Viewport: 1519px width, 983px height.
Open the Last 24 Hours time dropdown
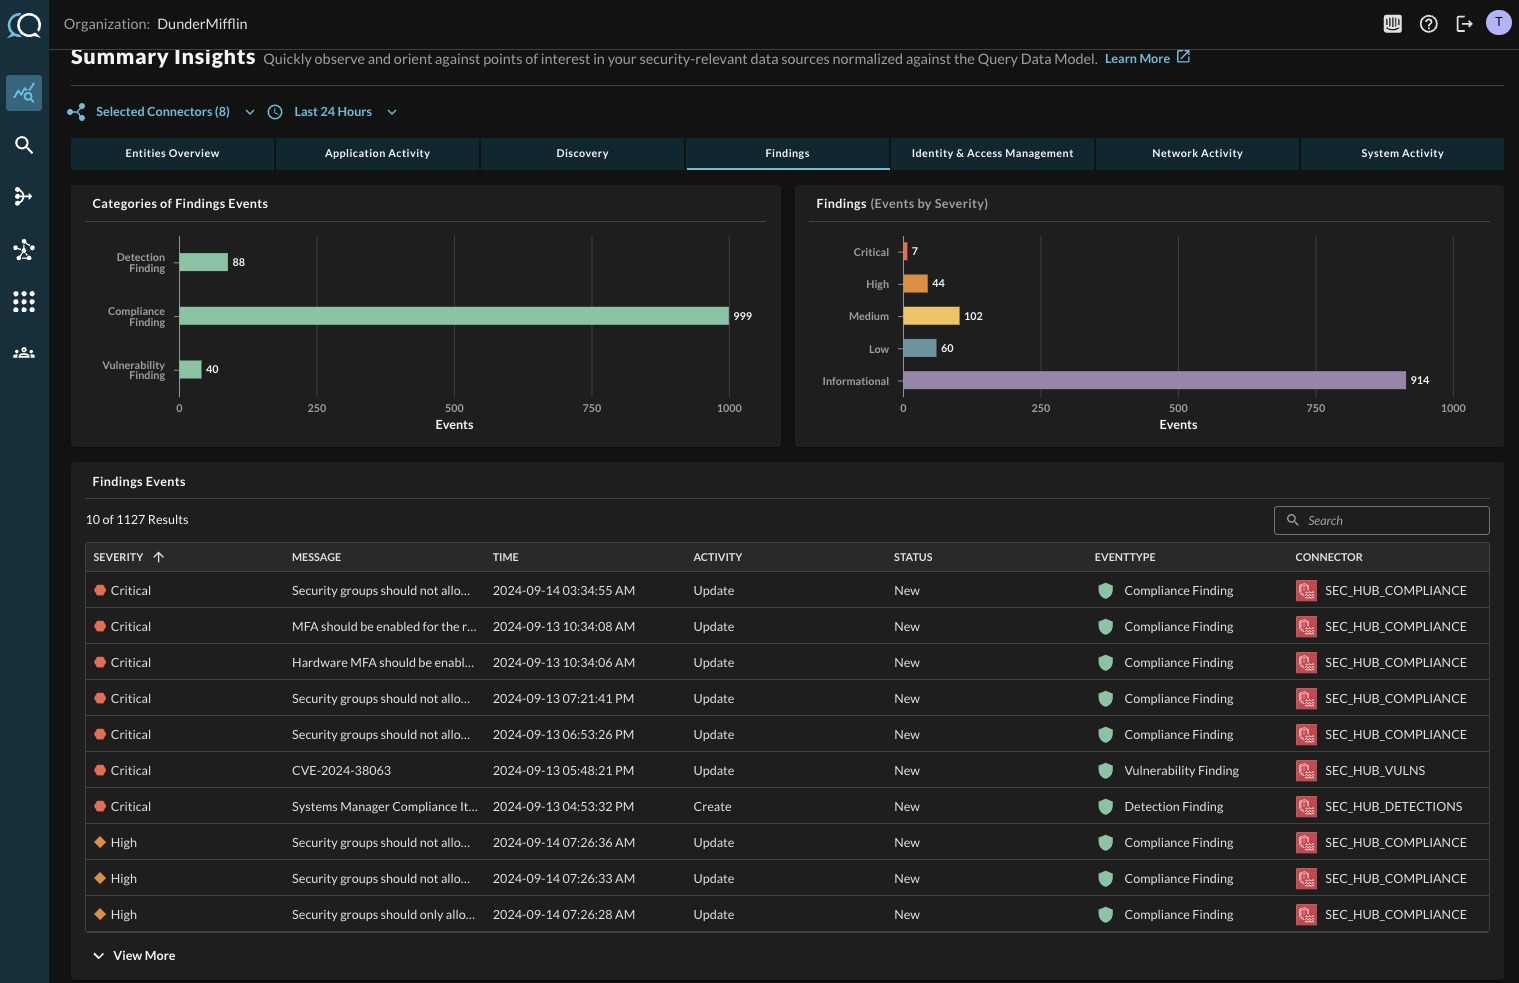click(x=333, y=112)
